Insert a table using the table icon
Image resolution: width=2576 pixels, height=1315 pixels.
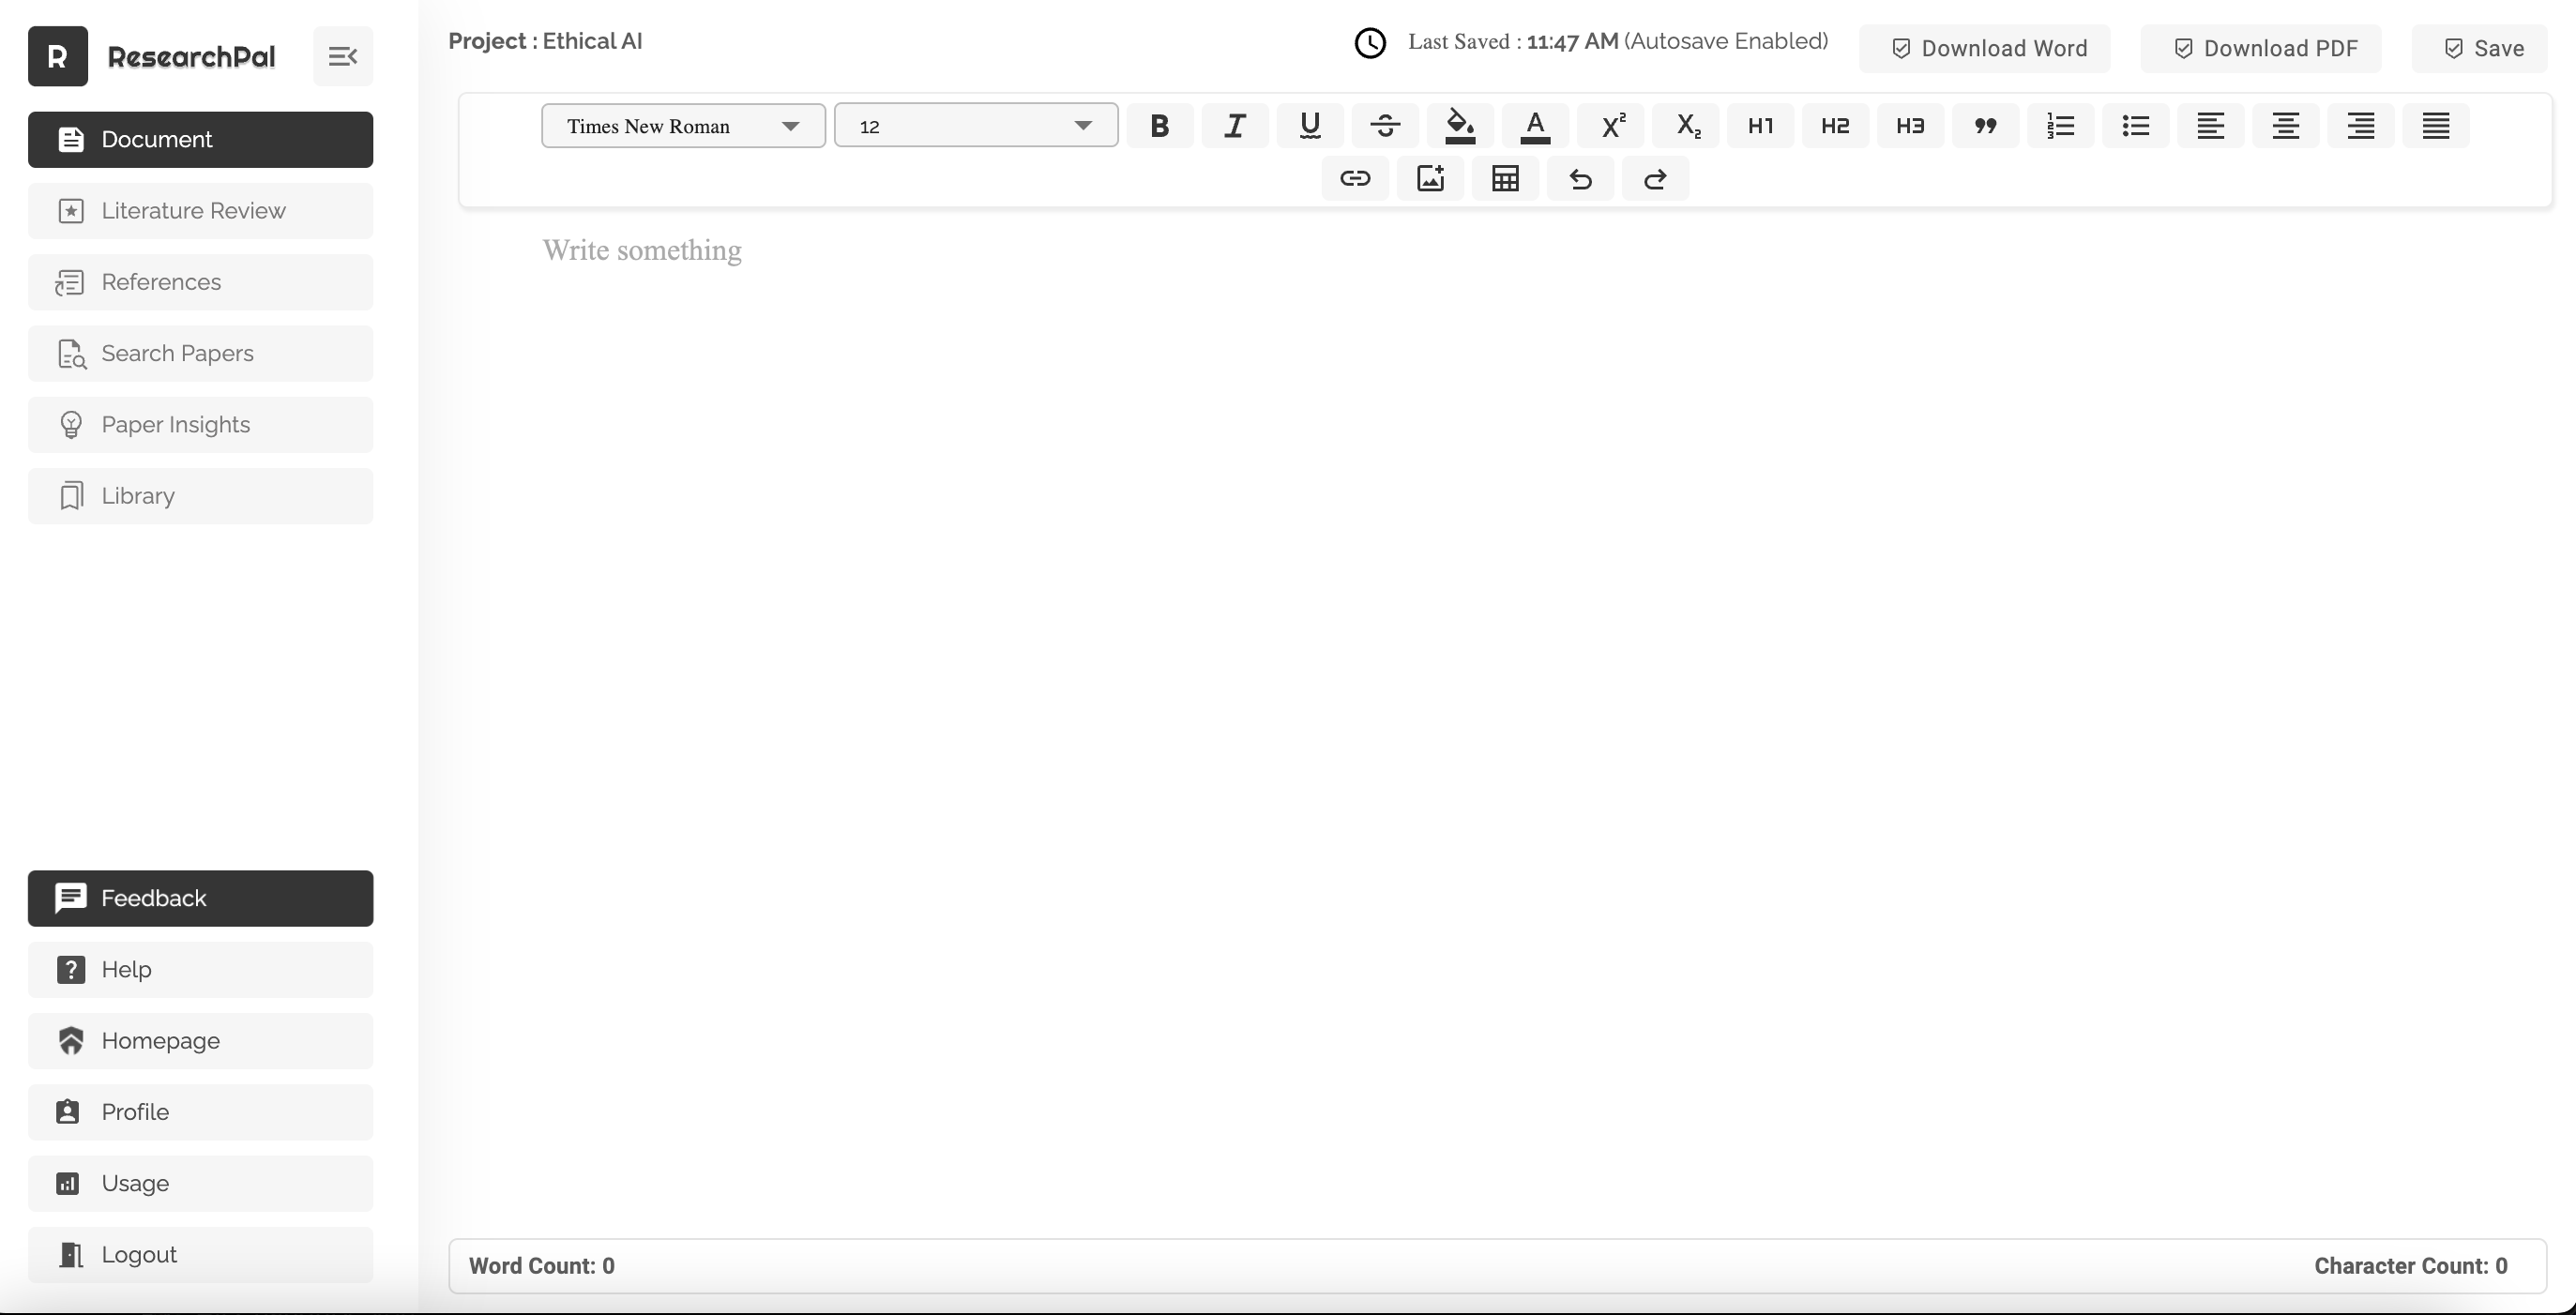tap(1505, 179)
